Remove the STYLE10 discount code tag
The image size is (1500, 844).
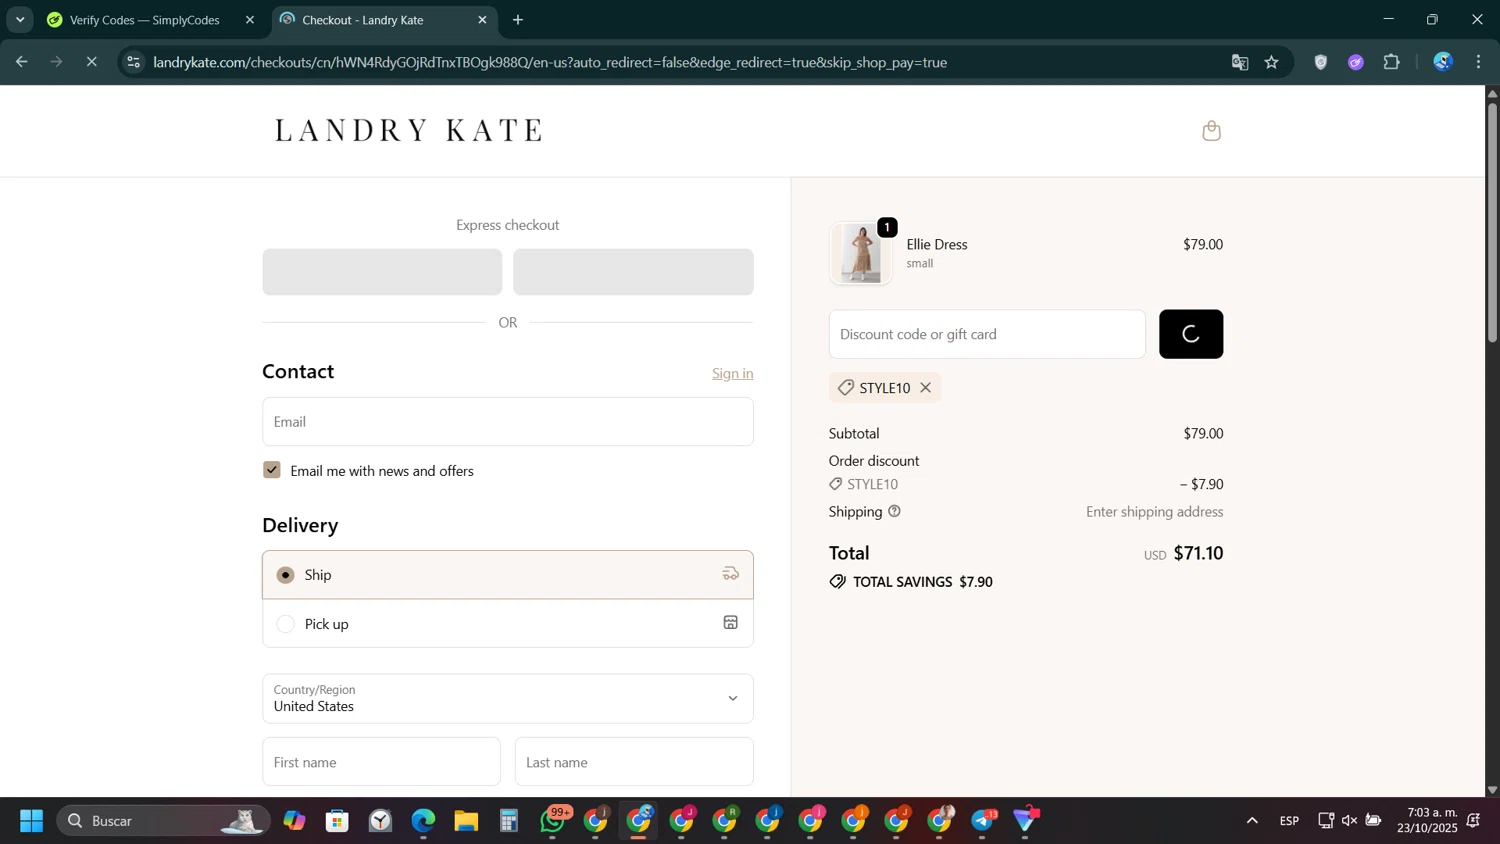(926, 388)
